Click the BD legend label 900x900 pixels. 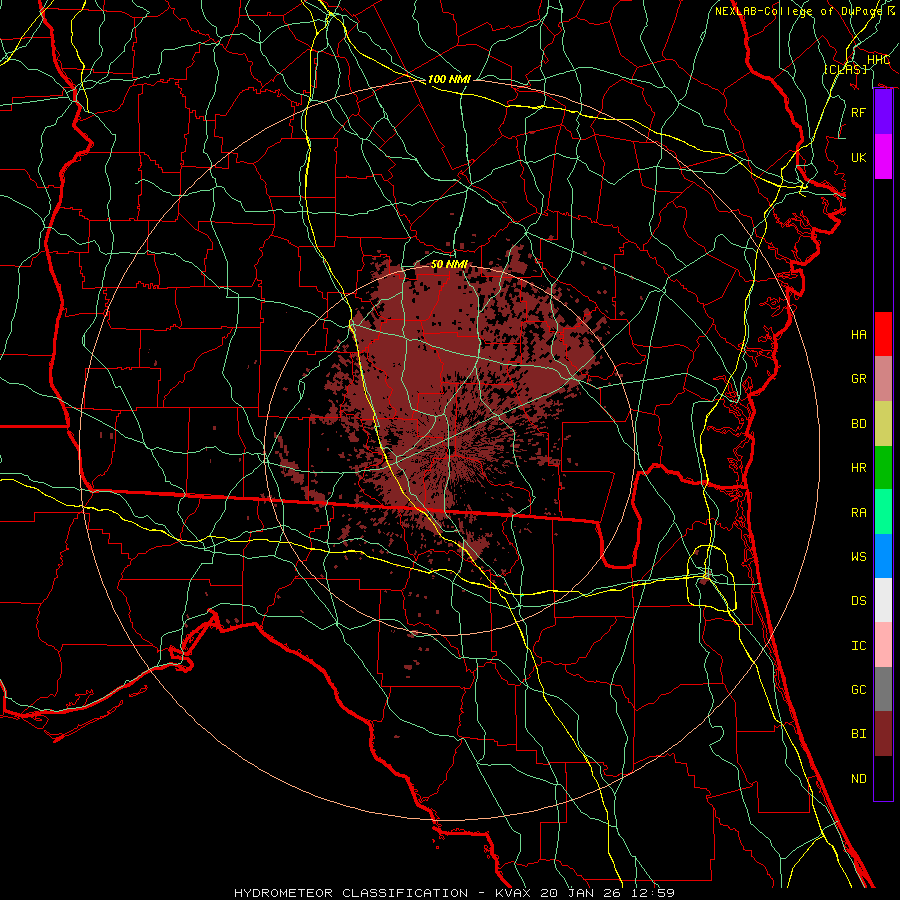tap(859, 424)
